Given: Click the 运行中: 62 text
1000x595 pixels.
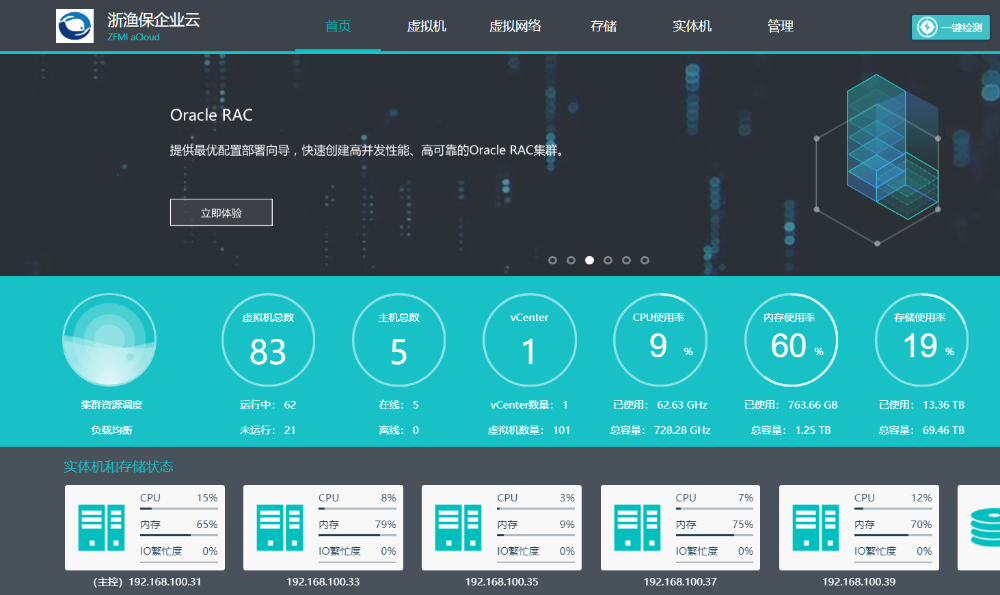Looking at the screenshot, I should click(268, 405).
